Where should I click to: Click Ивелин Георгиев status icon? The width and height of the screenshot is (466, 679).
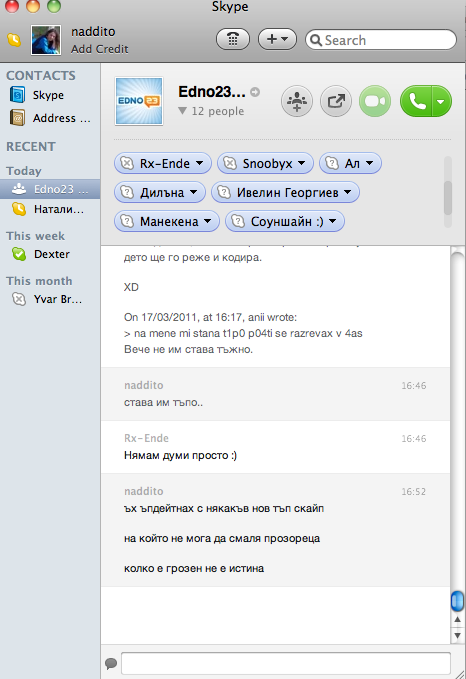point(224,192)
